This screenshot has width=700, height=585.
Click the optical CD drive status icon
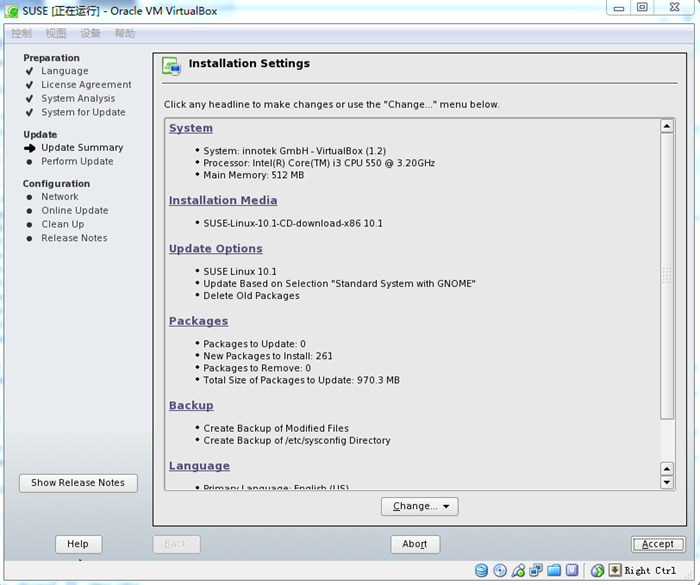[x=500, y=570]
